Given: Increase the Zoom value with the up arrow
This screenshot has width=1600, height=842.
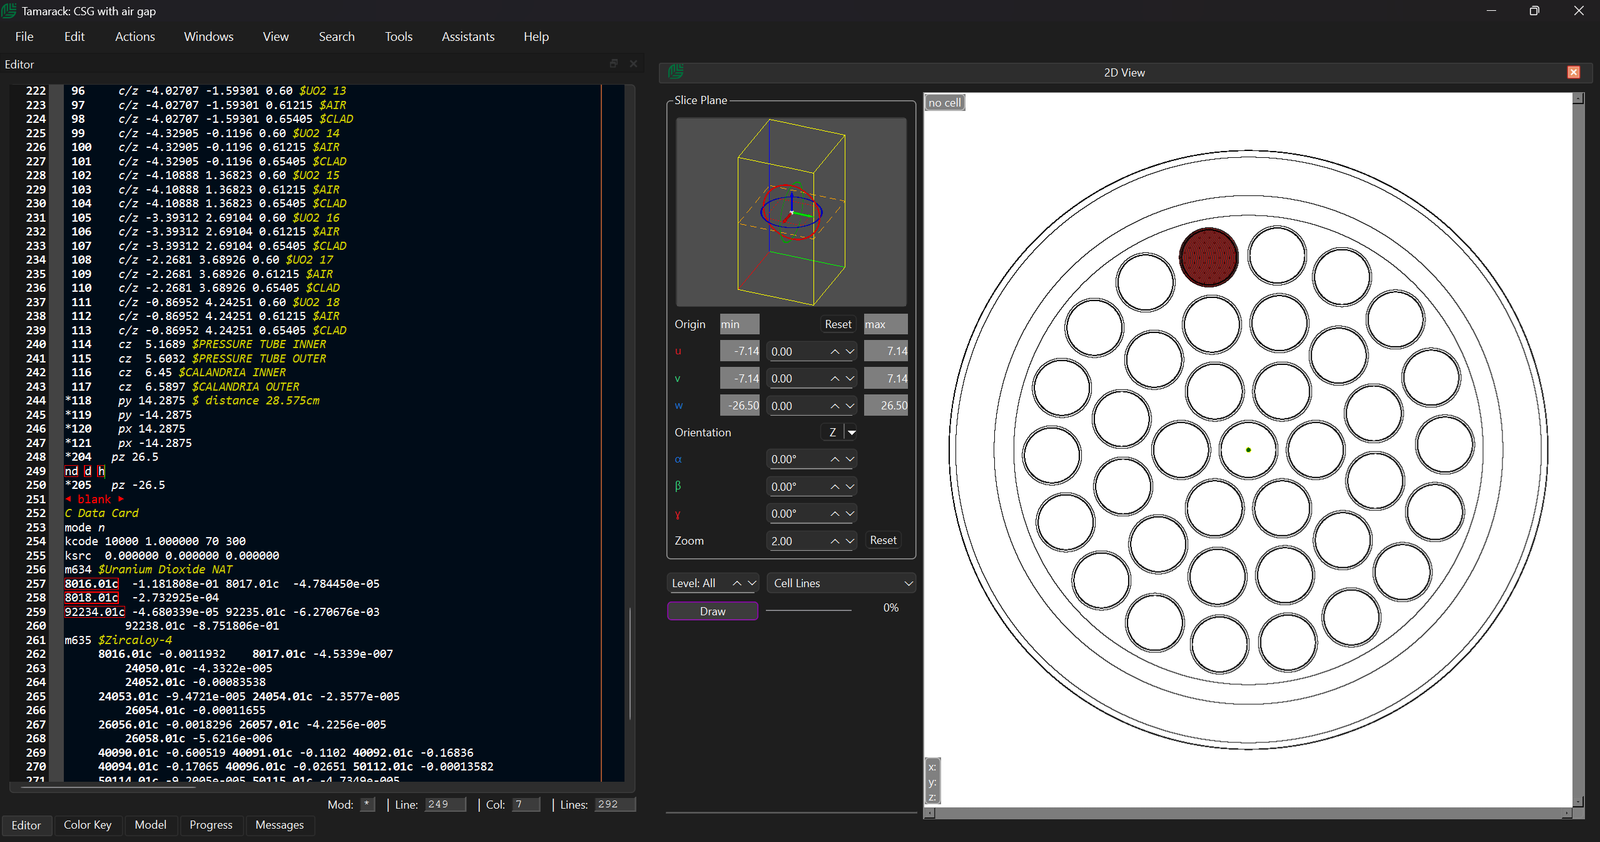Looking at the screenshot, I should coord(835,541).
